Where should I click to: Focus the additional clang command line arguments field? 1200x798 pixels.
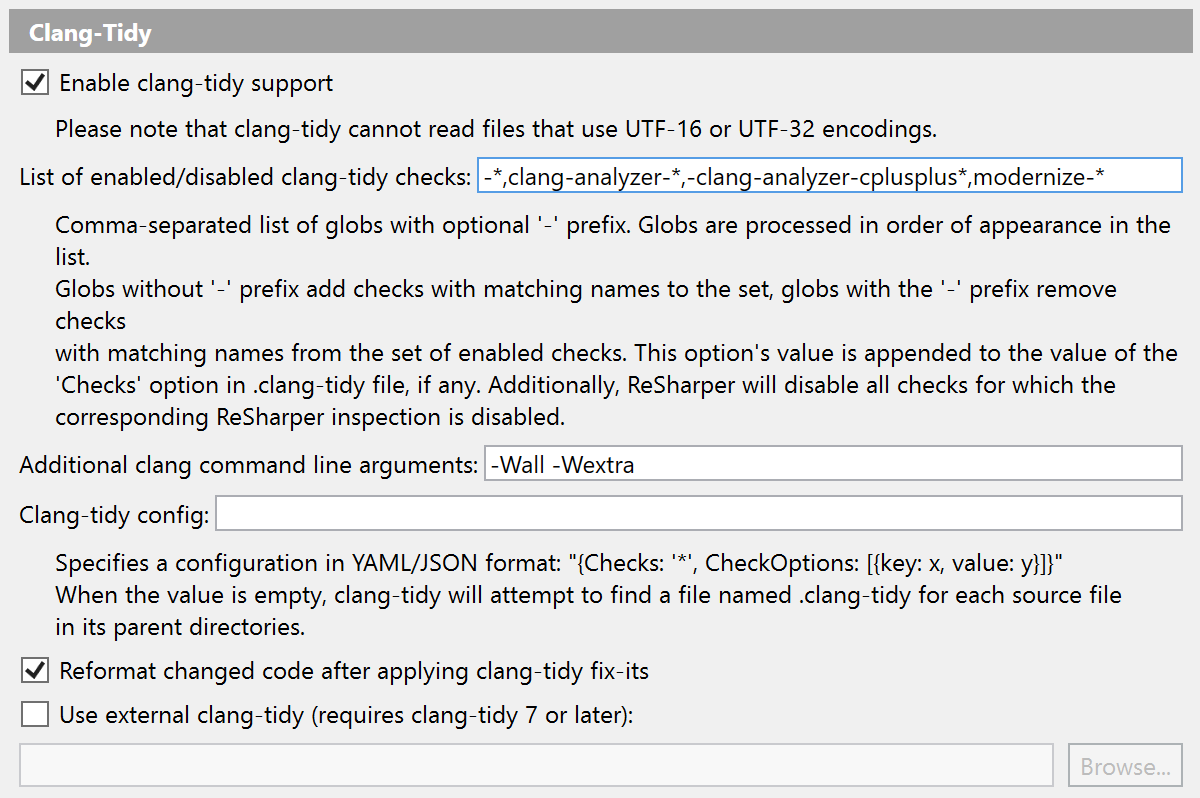pos(832,464)
